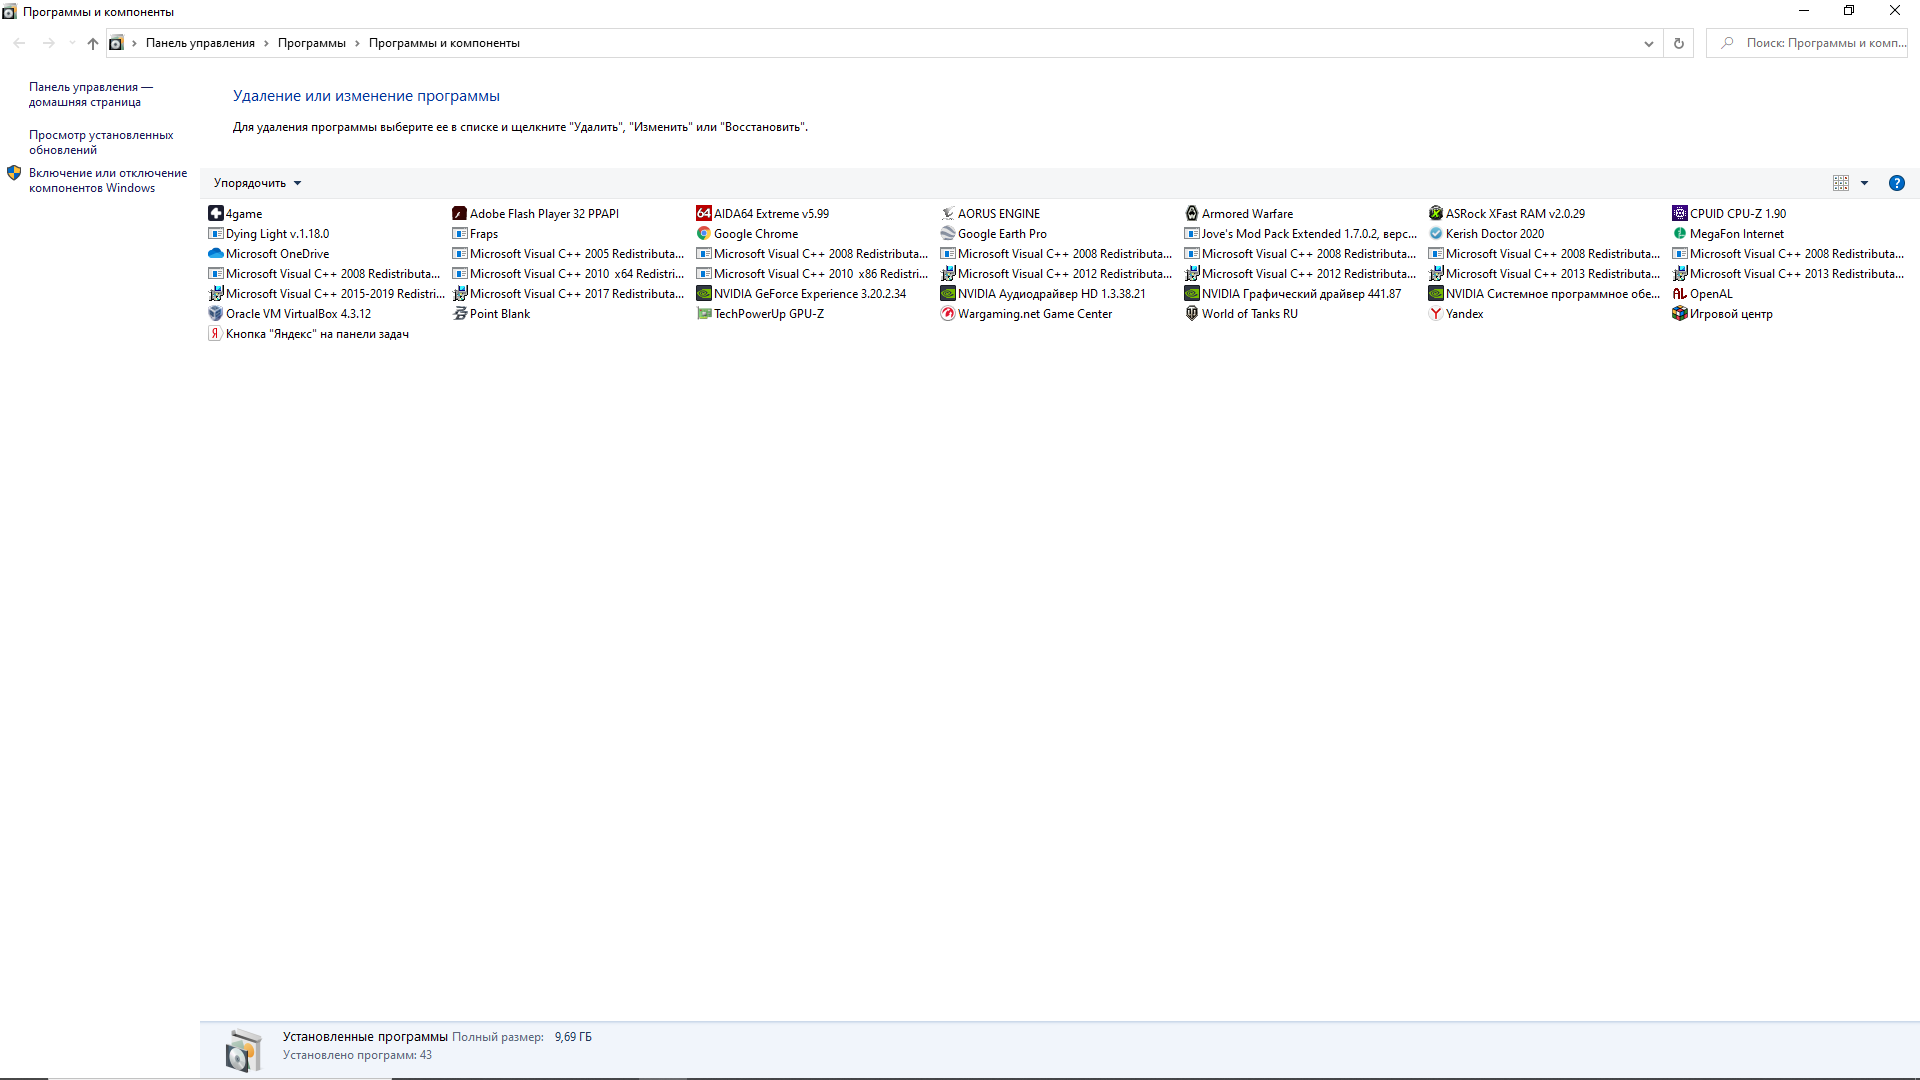
Task: Click the Oracle VM VirtualBox icon
Action: click(215, 313)
